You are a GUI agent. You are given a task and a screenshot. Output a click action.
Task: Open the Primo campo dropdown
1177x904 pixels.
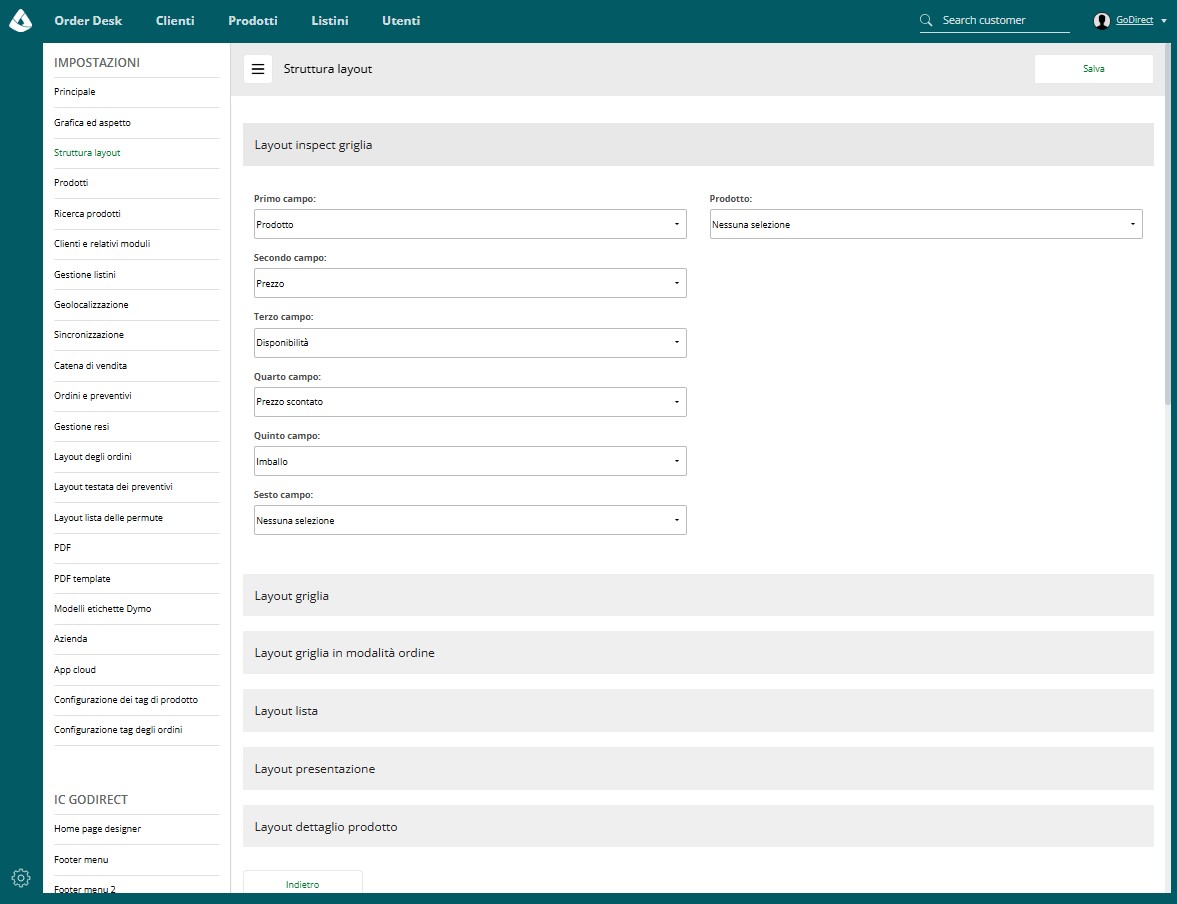pyautogui.click(x=470, y=224)
